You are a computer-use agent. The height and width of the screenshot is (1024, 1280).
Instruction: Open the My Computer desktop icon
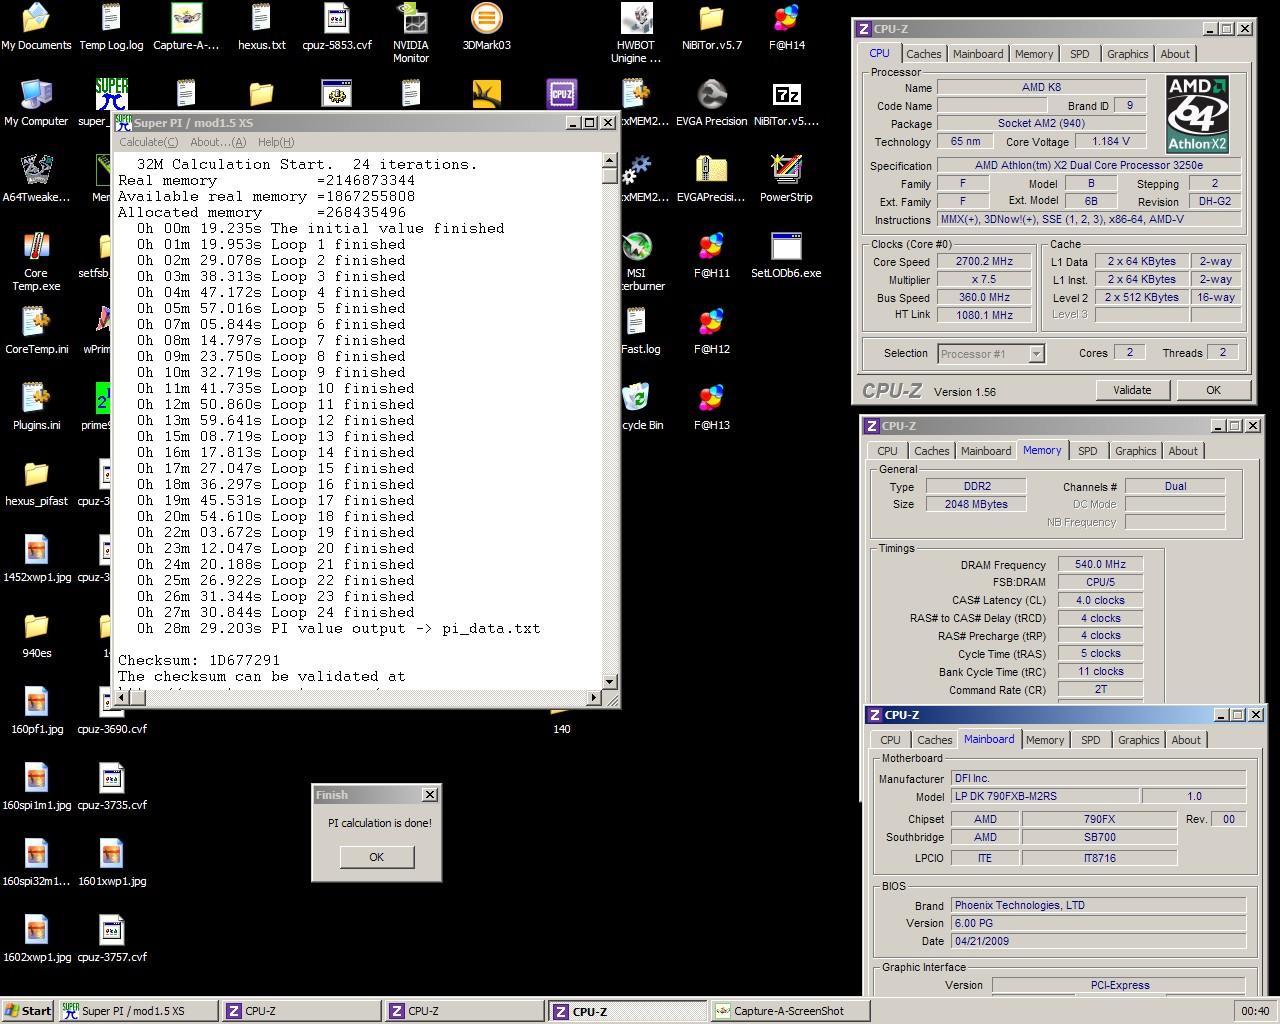(x=36, y=103)
